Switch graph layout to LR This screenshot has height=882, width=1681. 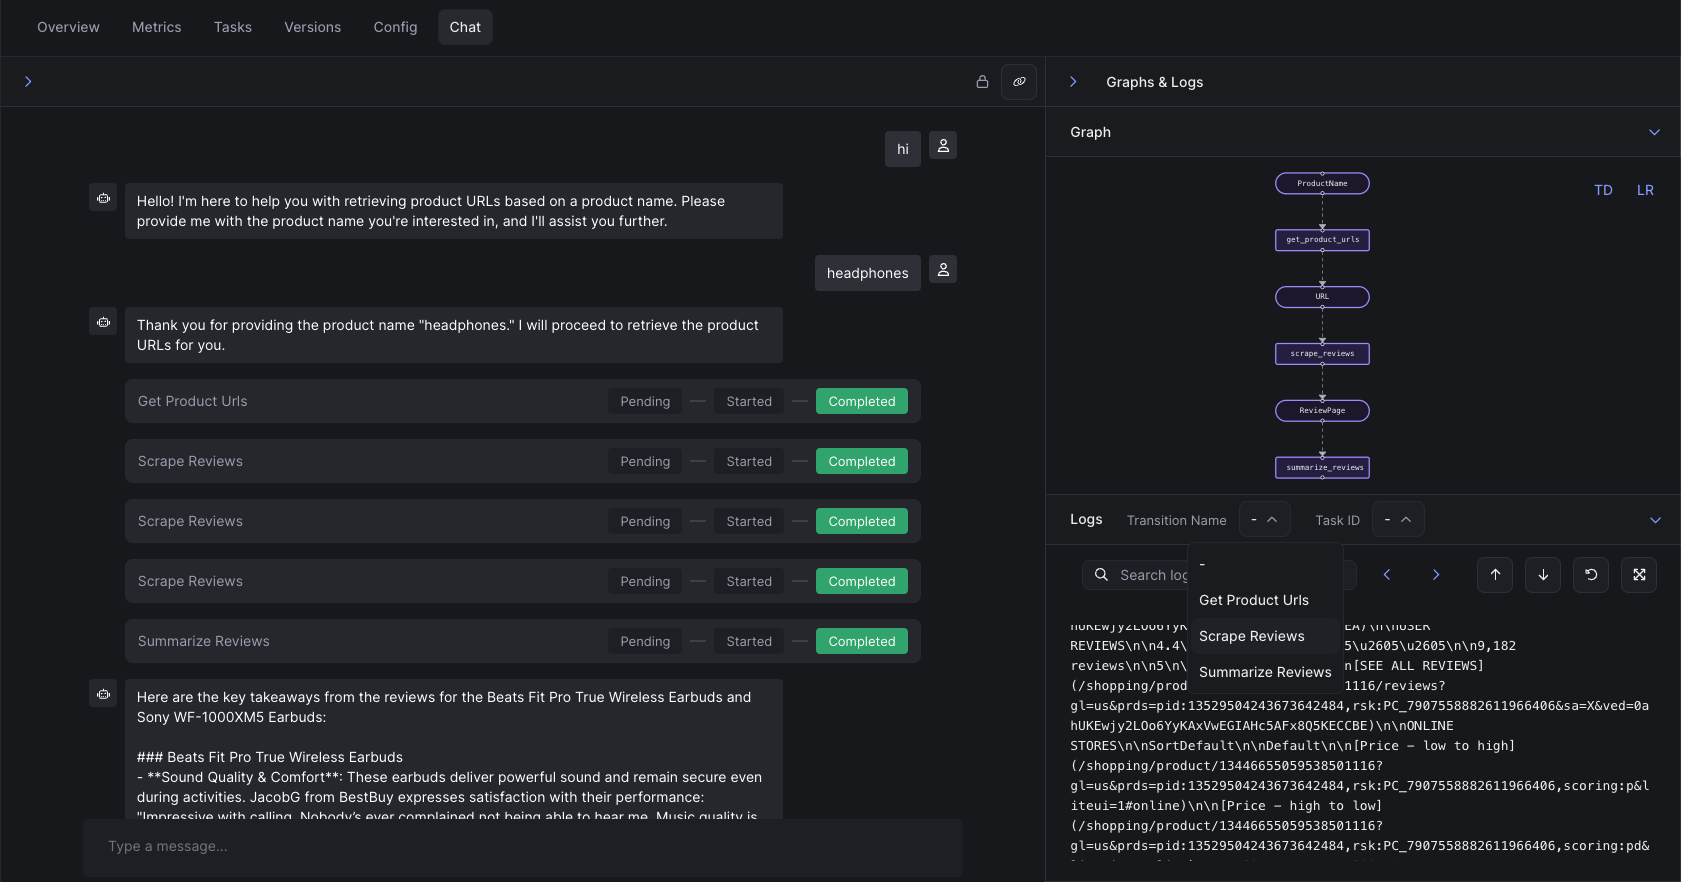point(1645,190)
